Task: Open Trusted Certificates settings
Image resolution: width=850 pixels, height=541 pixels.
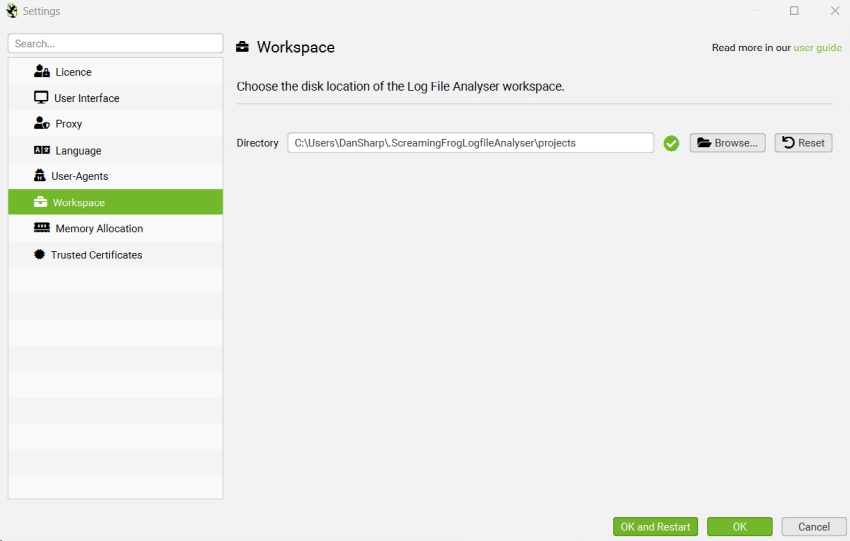Action: pyautogui.click(x=115, y=255)
